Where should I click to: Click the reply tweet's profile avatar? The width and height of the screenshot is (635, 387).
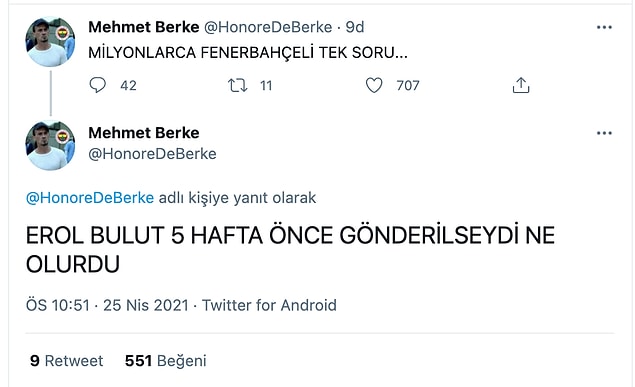50,145
